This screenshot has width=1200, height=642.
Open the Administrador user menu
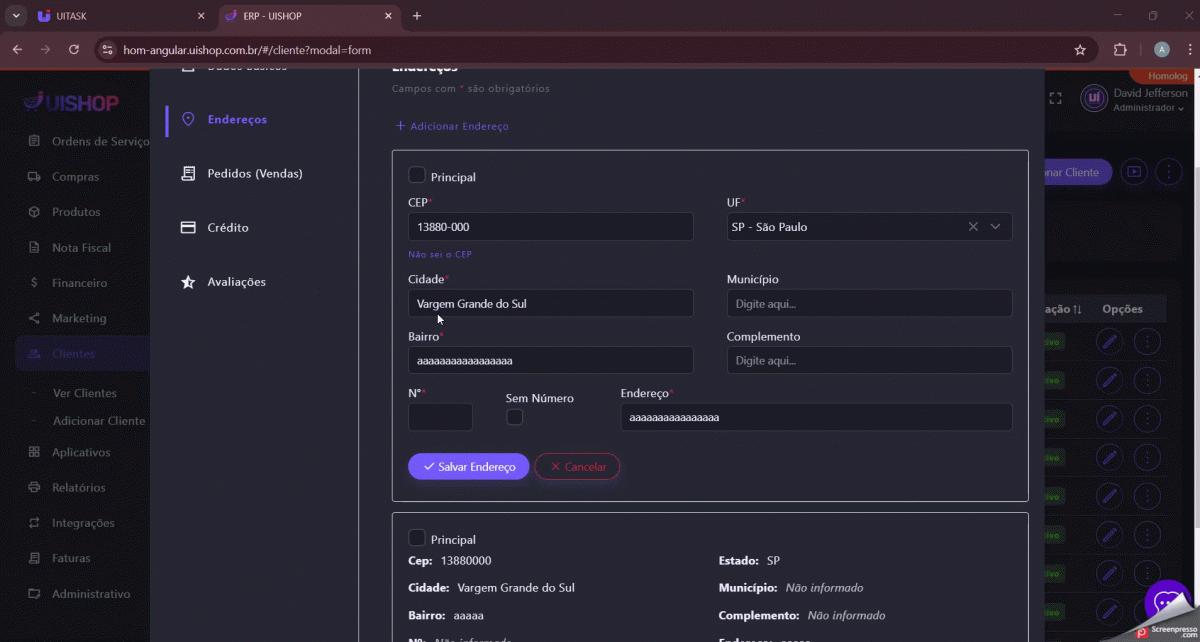pos(1148,108)
